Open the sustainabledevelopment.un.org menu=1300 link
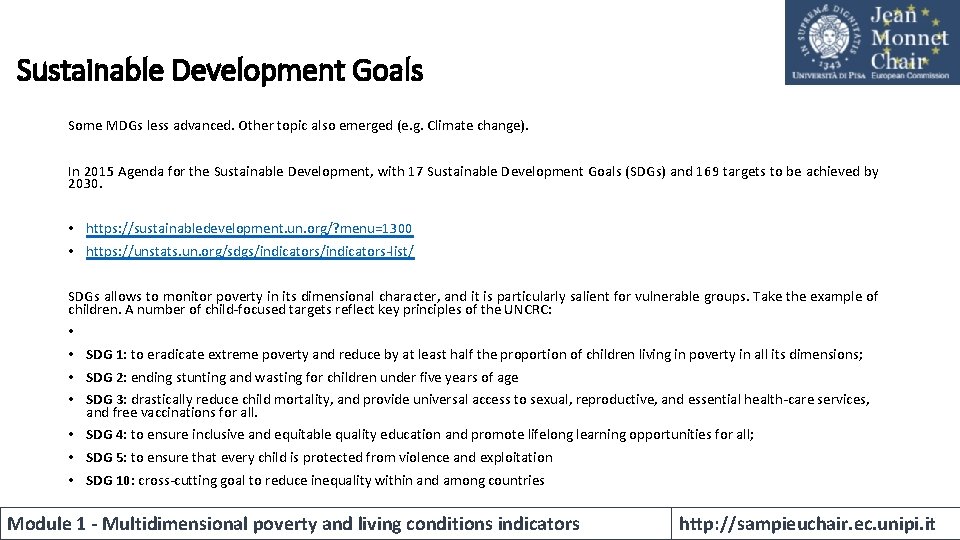This screenshot has height=540, width=960. tap(249, 228)
